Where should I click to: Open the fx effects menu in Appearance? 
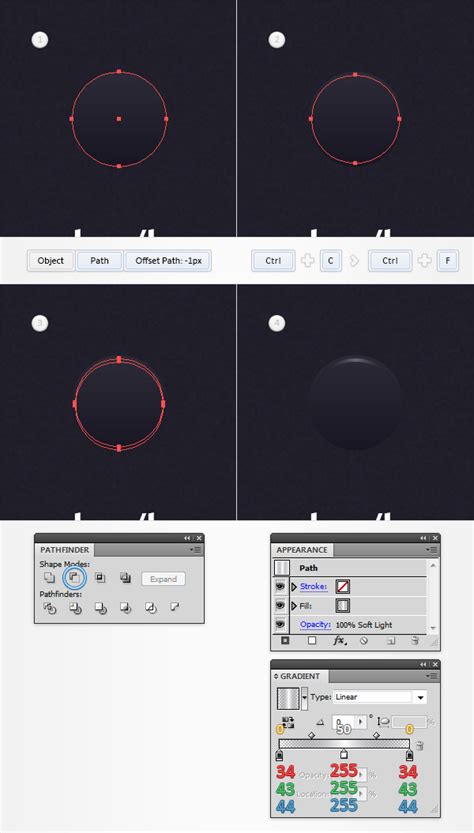339,641
